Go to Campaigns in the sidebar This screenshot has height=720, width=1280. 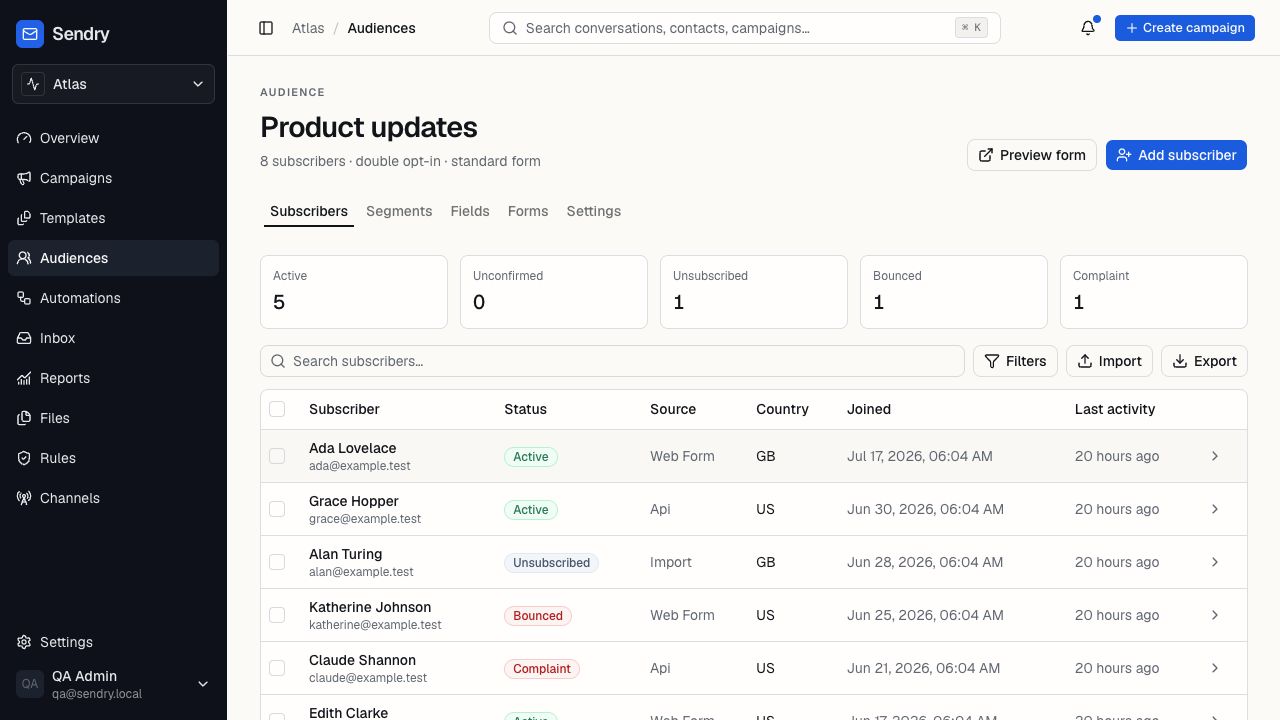[x=113, y=178]
